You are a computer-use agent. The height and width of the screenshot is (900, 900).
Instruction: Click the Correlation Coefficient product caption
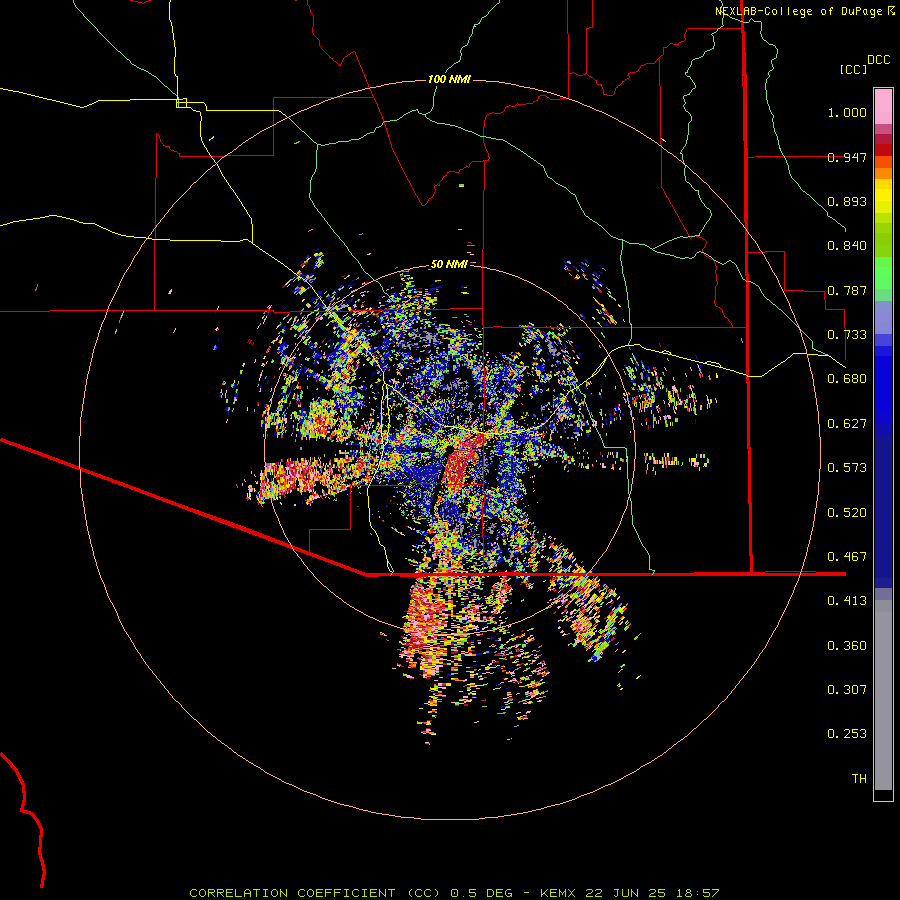[454, 893]
